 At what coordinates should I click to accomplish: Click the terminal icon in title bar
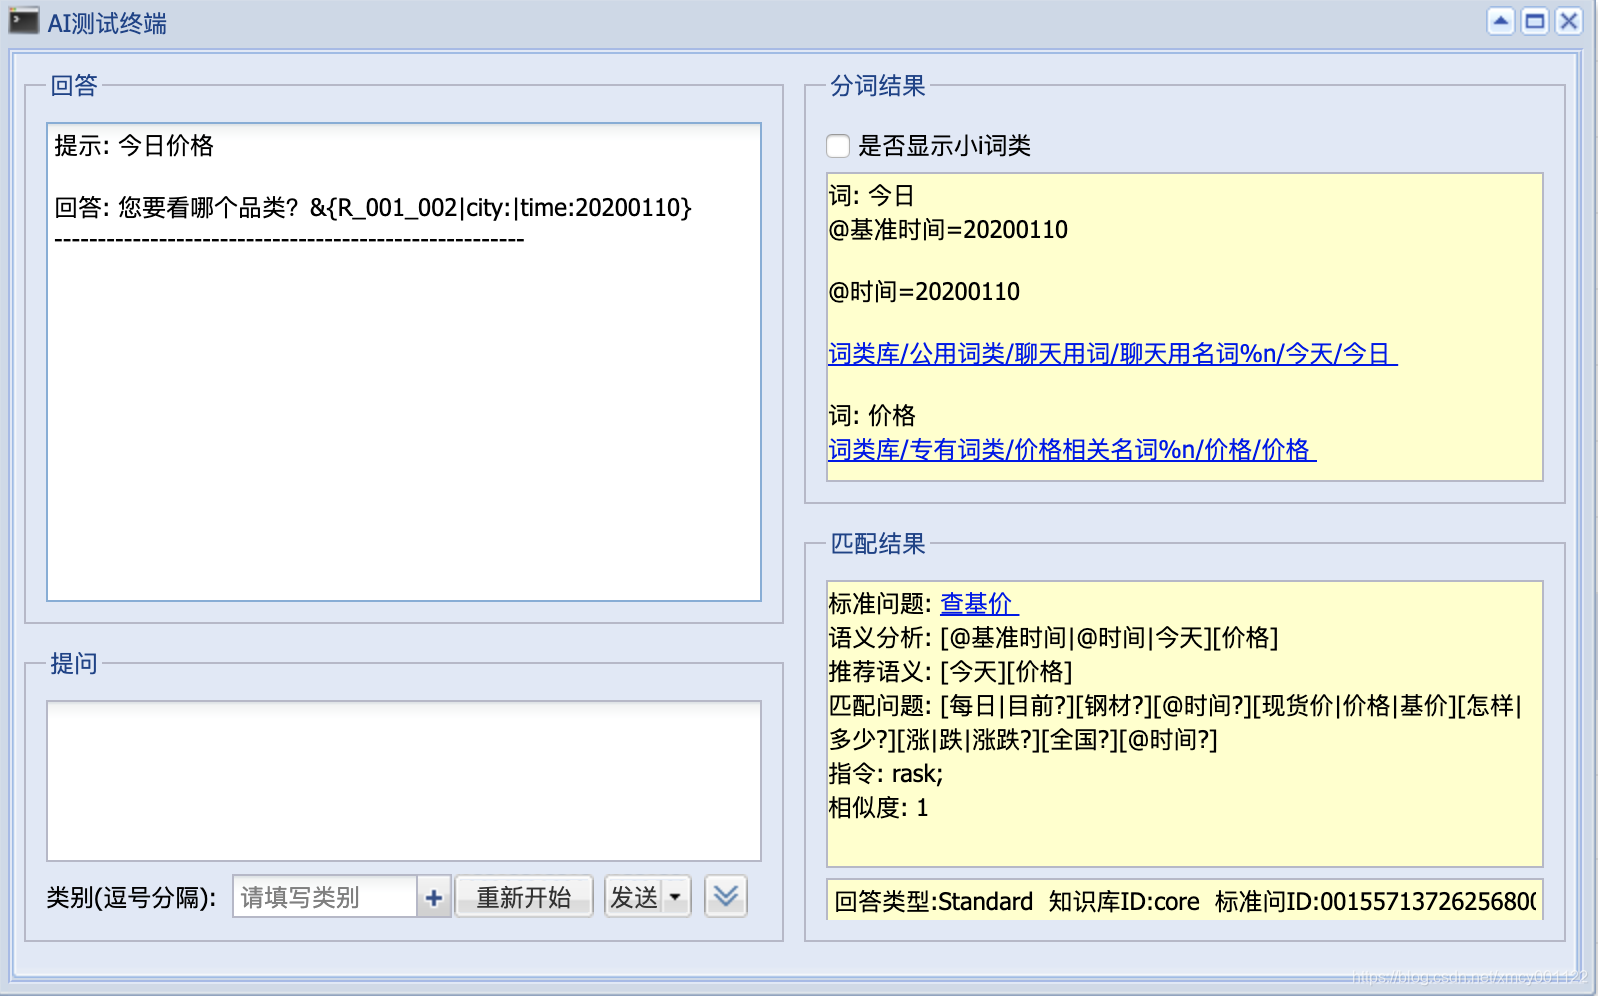[24, 21]
